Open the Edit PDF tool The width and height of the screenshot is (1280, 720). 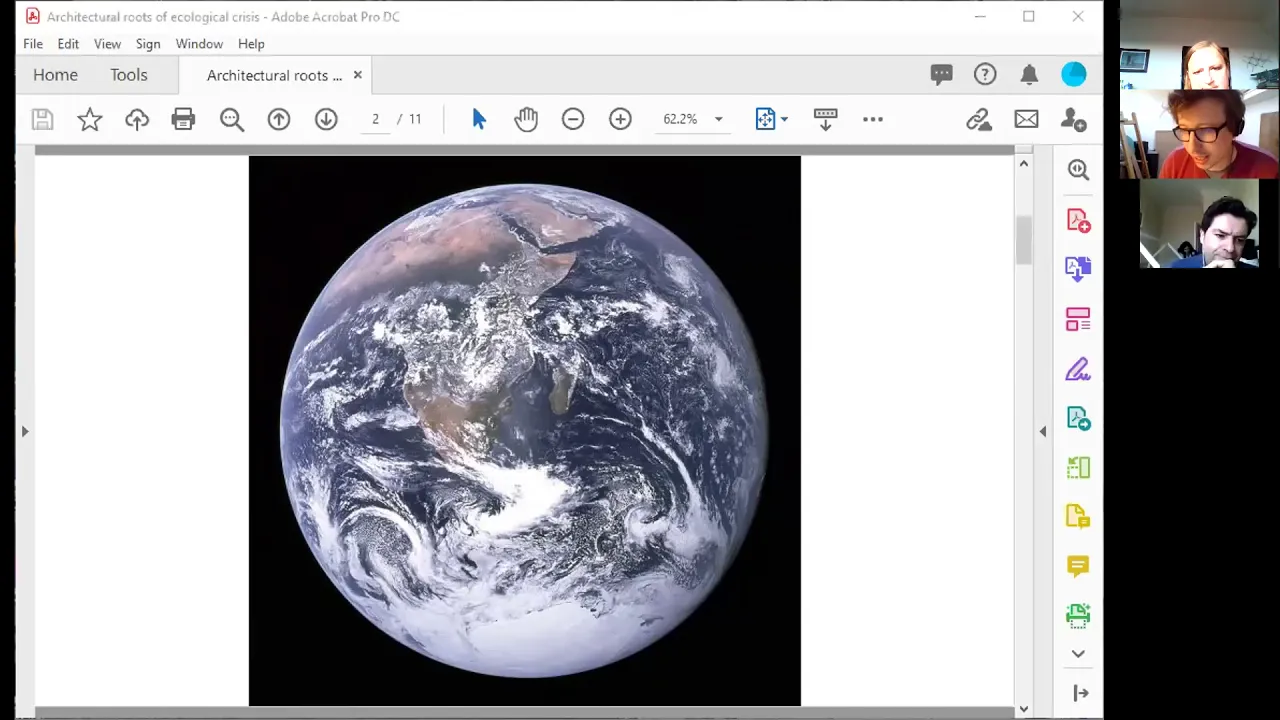(x=1078, y=319)
